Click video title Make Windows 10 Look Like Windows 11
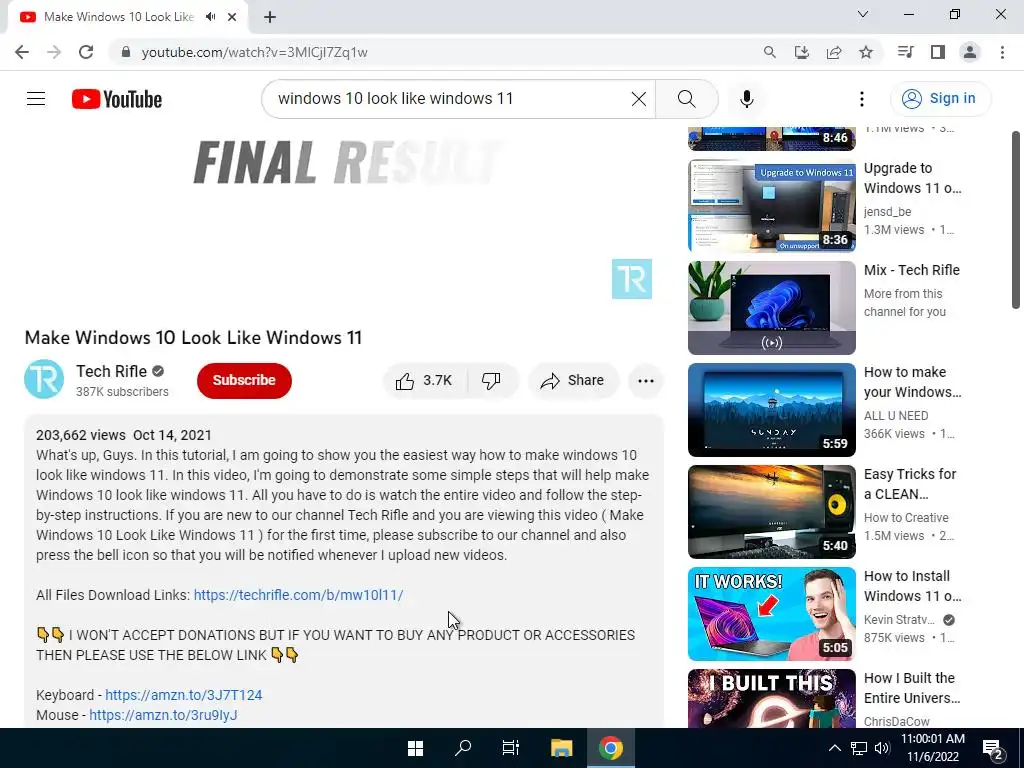This screenshot has height=768, width=1024. point(193,338)
